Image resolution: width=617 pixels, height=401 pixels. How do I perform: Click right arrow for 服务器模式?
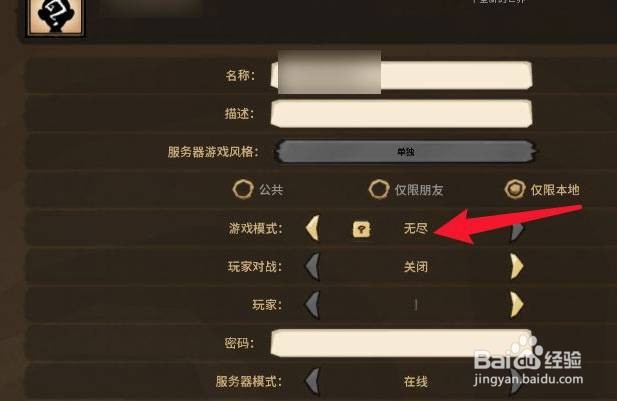[x=517, y=381]
